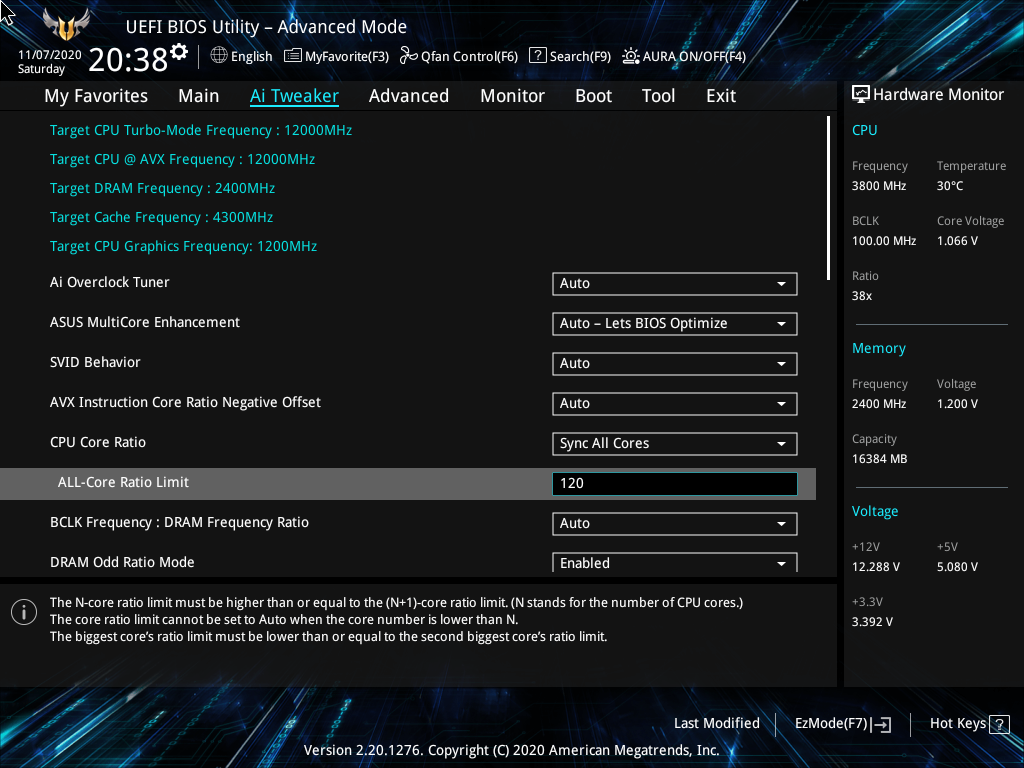Click the 11/07/2020 Saturday date
The image size is (1024, 768).
click(x=49, y=62)
